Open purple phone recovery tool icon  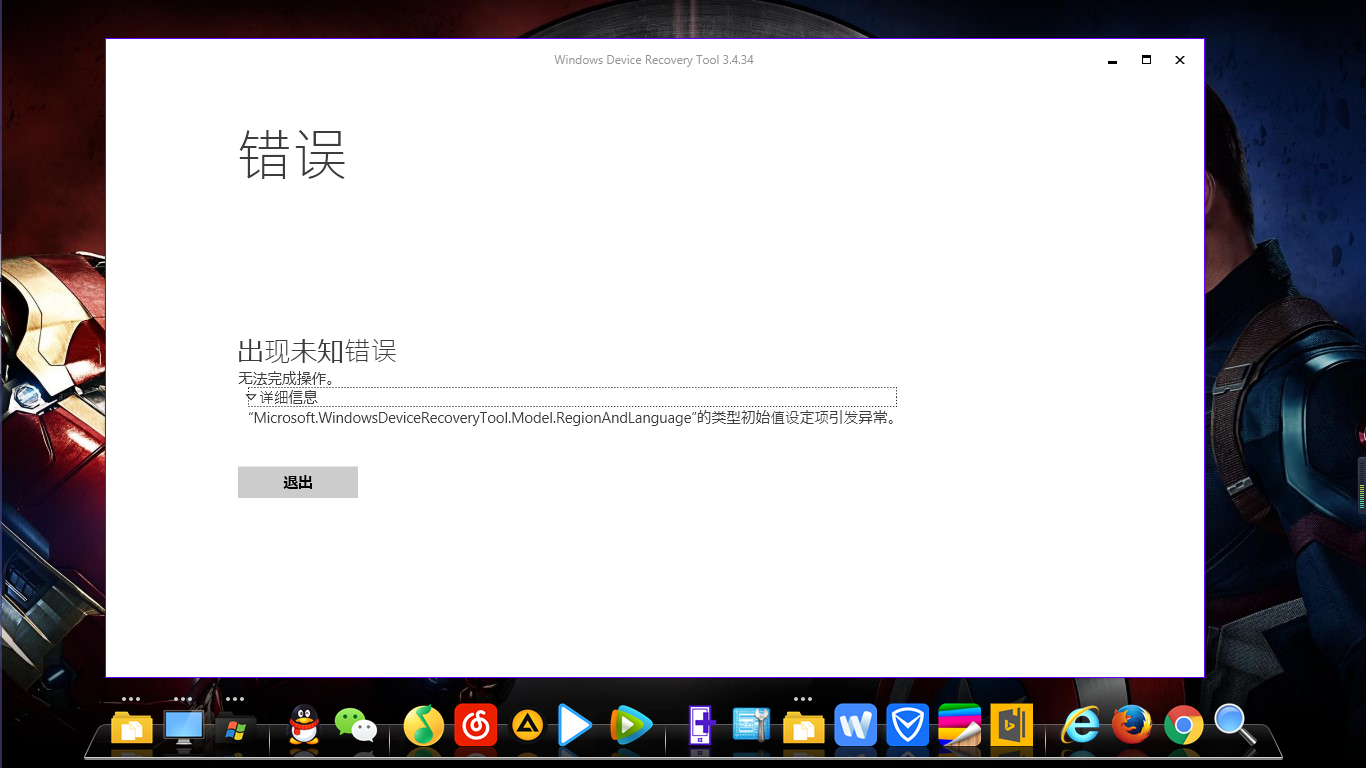pyautogui.click(x=701, y=726)
